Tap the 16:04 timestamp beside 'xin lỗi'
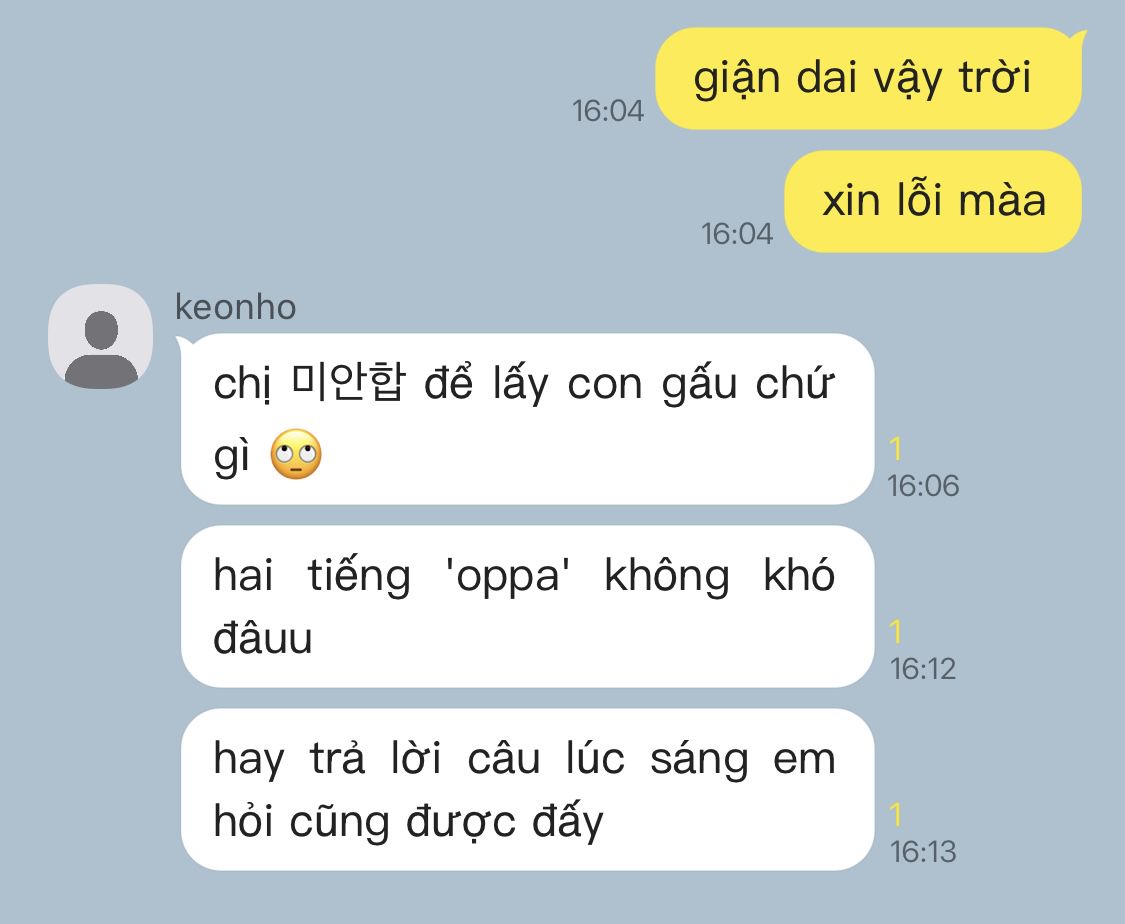1125x924 pixels. (x=737, y=233)
